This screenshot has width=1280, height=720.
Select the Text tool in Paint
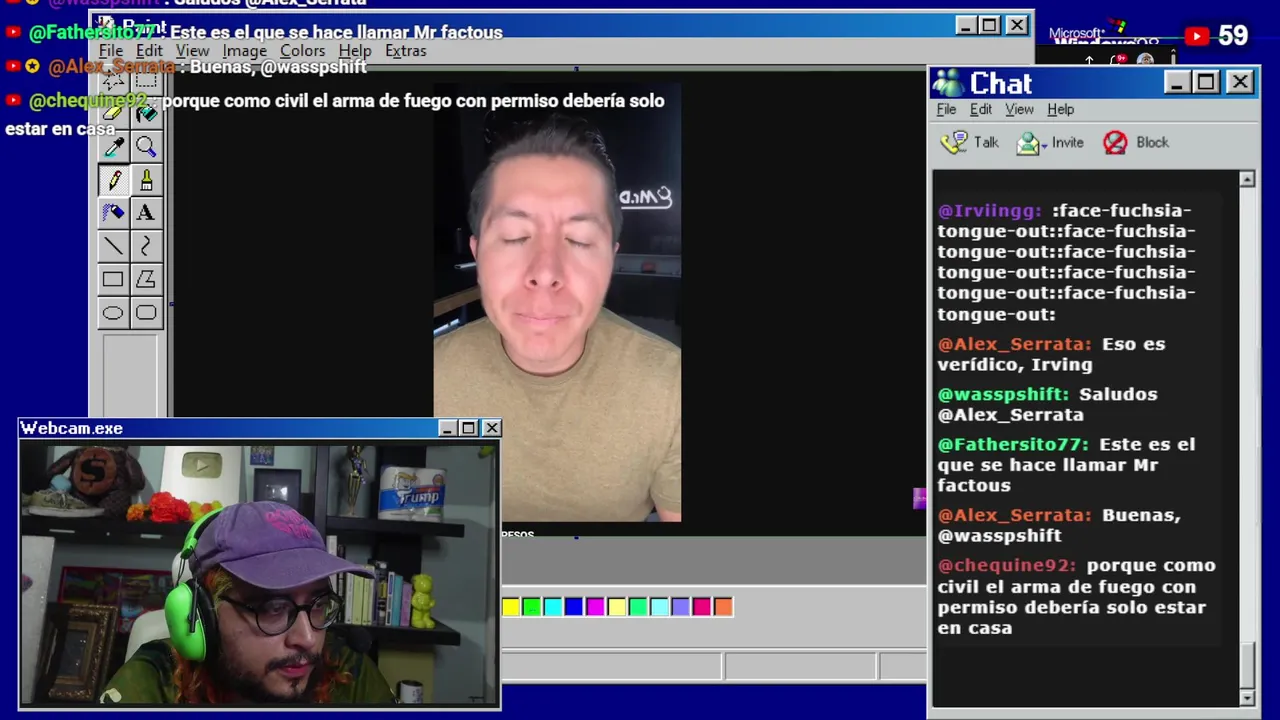[146, 213]
